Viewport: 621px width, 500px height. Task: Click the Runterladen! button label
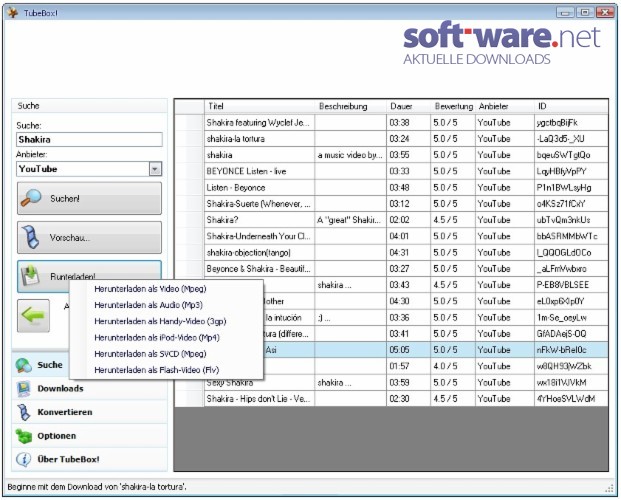pyautogui.click(x=72, y=276)
